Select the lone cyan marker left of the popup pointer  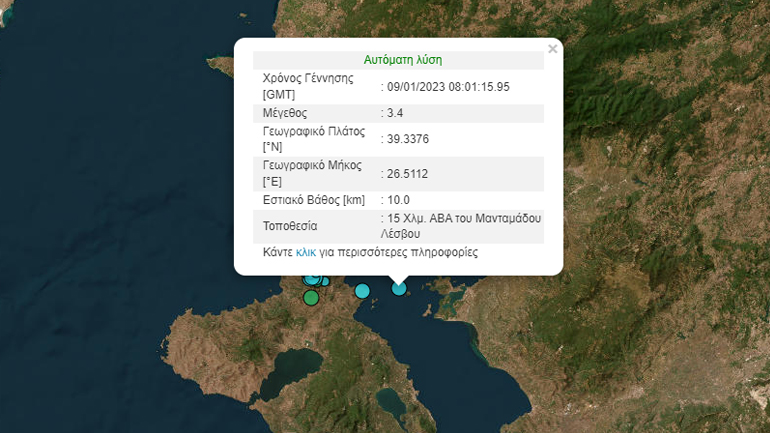pyautogui.click(x=362, y=291)
